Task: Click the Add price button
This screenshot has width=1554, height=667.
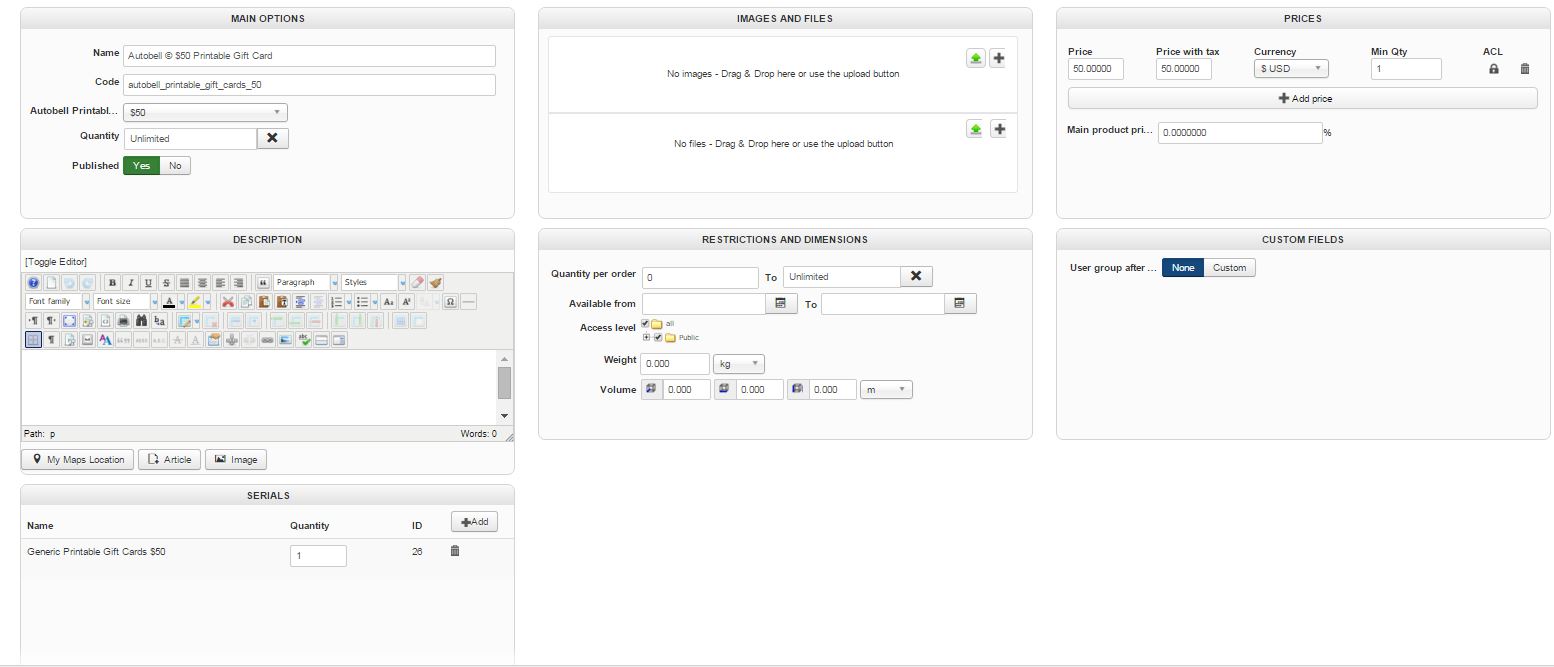Action: pyautogui.click(x=1302, y=98)
